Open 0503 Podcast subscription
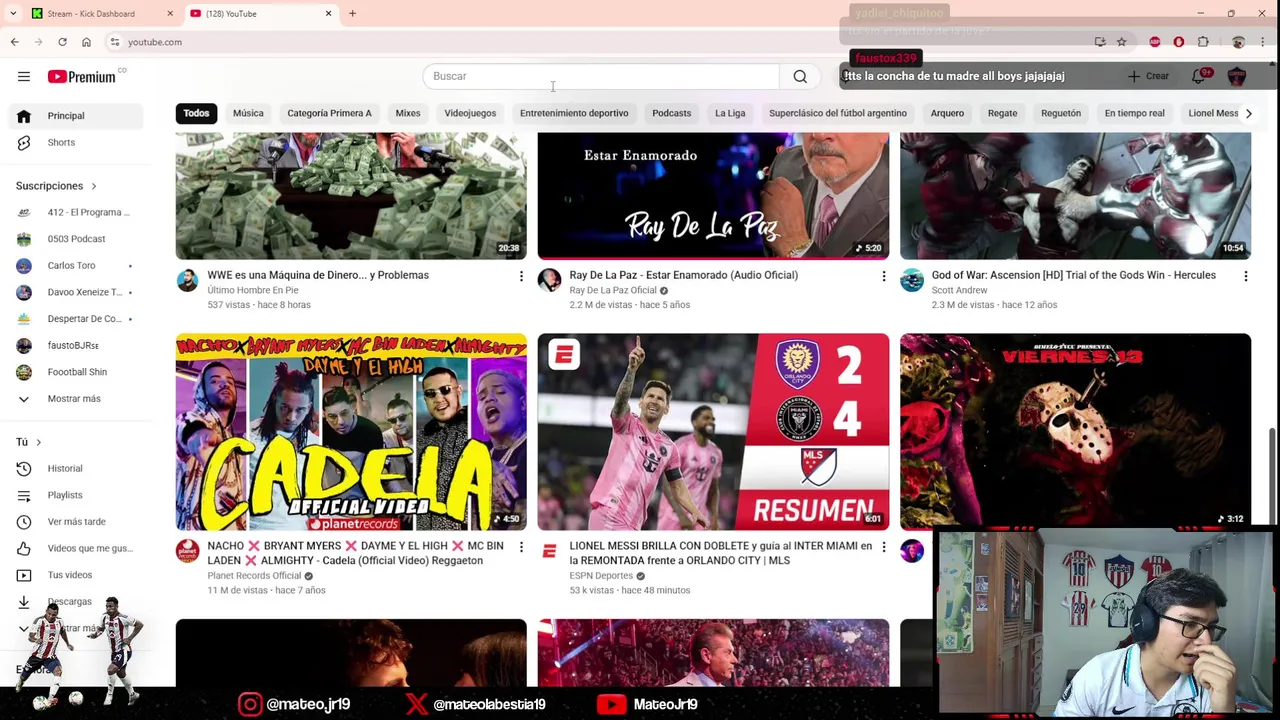 (x=76, y=239)
